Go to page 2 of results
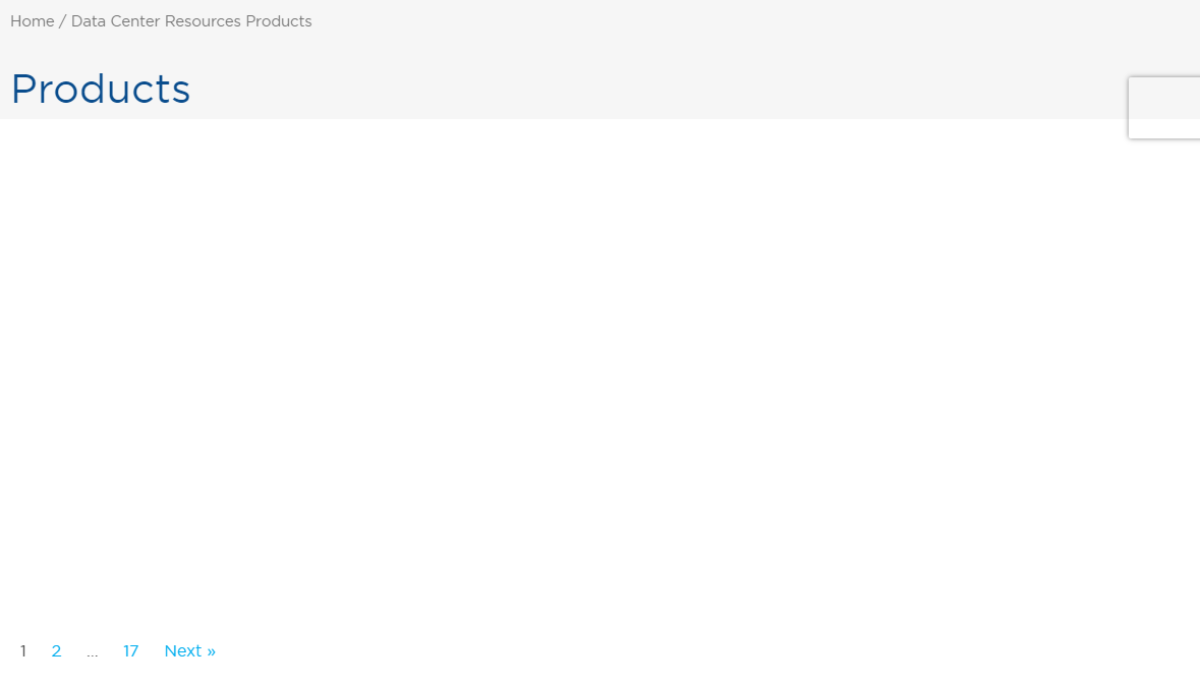 pyautogui.click(x=56, y=651)
